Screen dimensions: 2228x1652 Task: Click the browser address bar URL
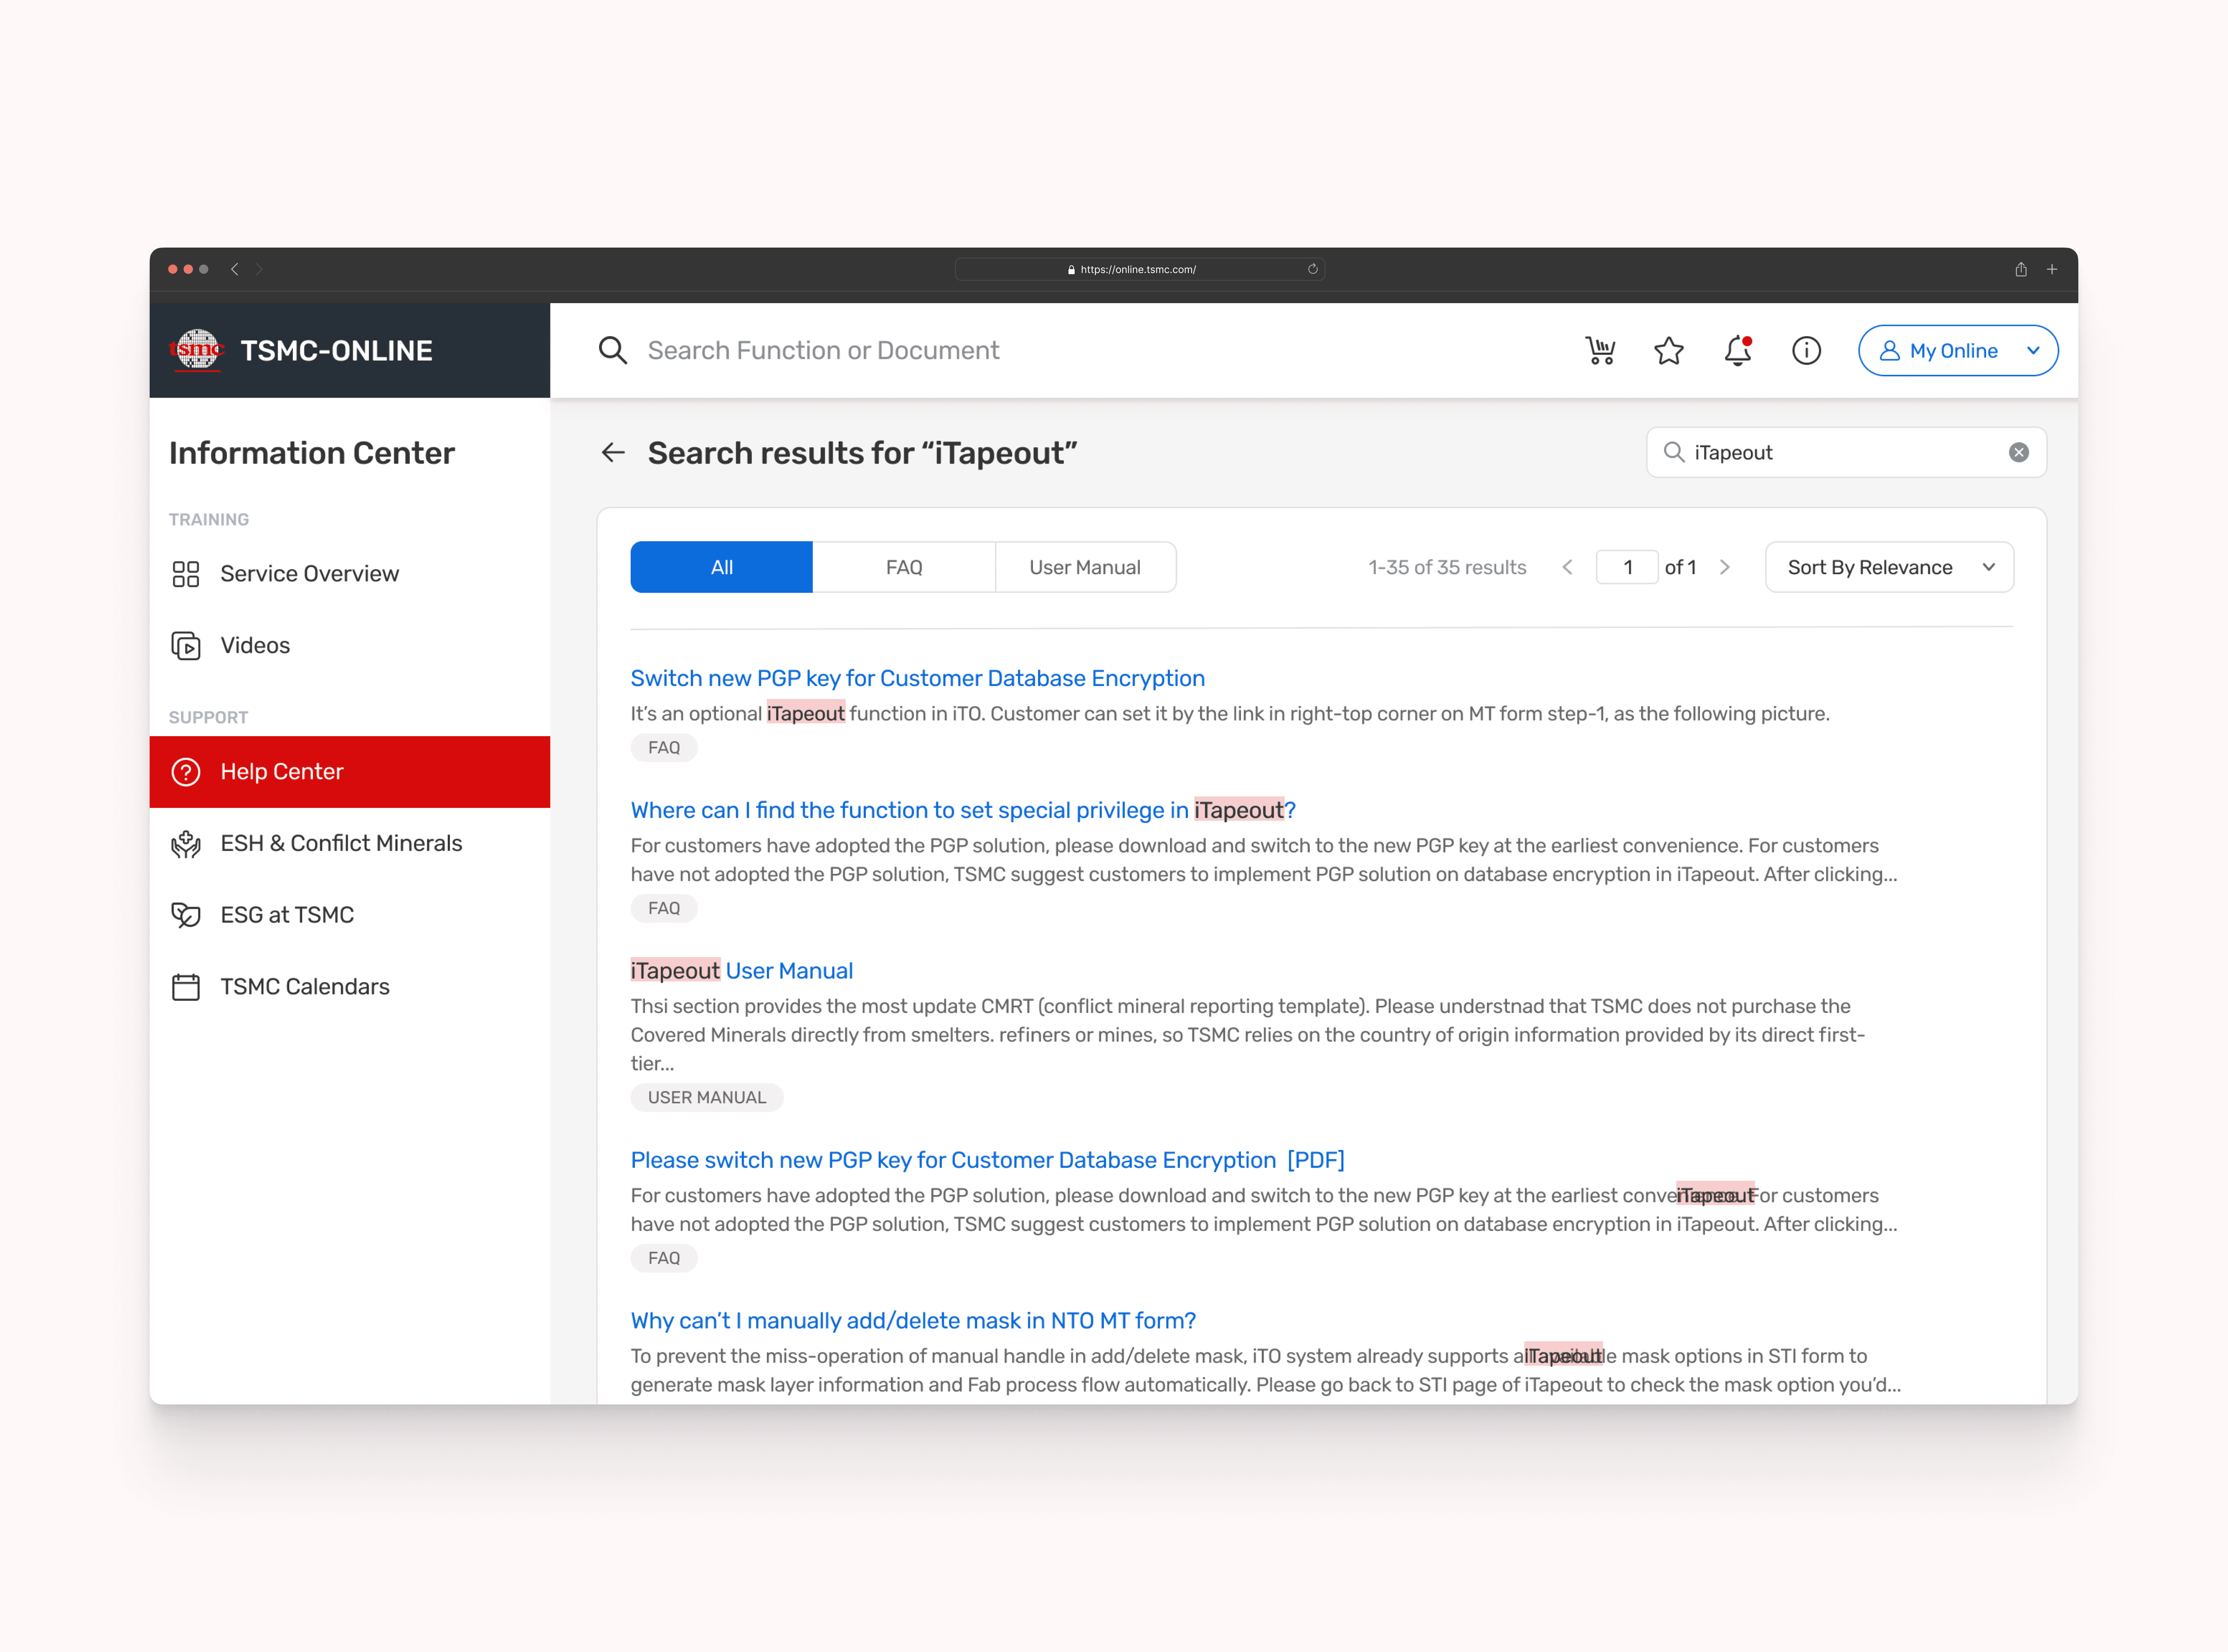point(1138,269)
